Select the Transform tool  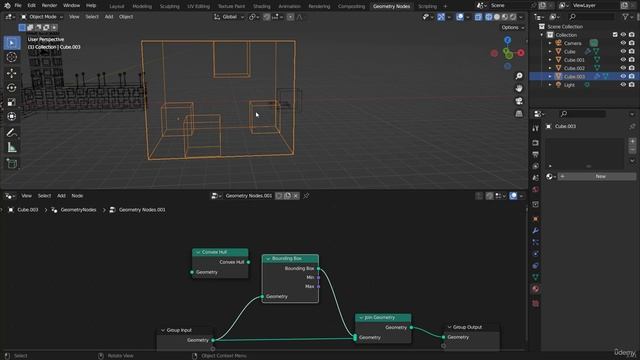tap(12, 117)
